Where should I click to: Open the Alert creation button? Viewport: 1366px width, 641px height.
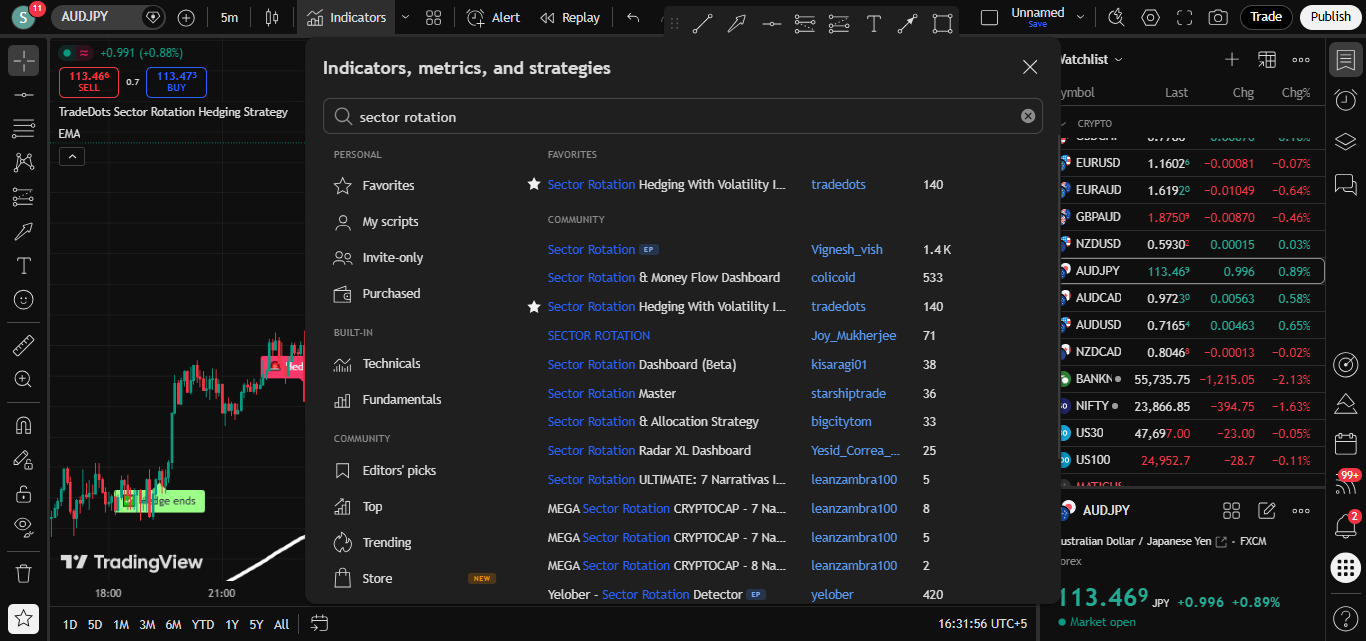[x=493, y=17]
